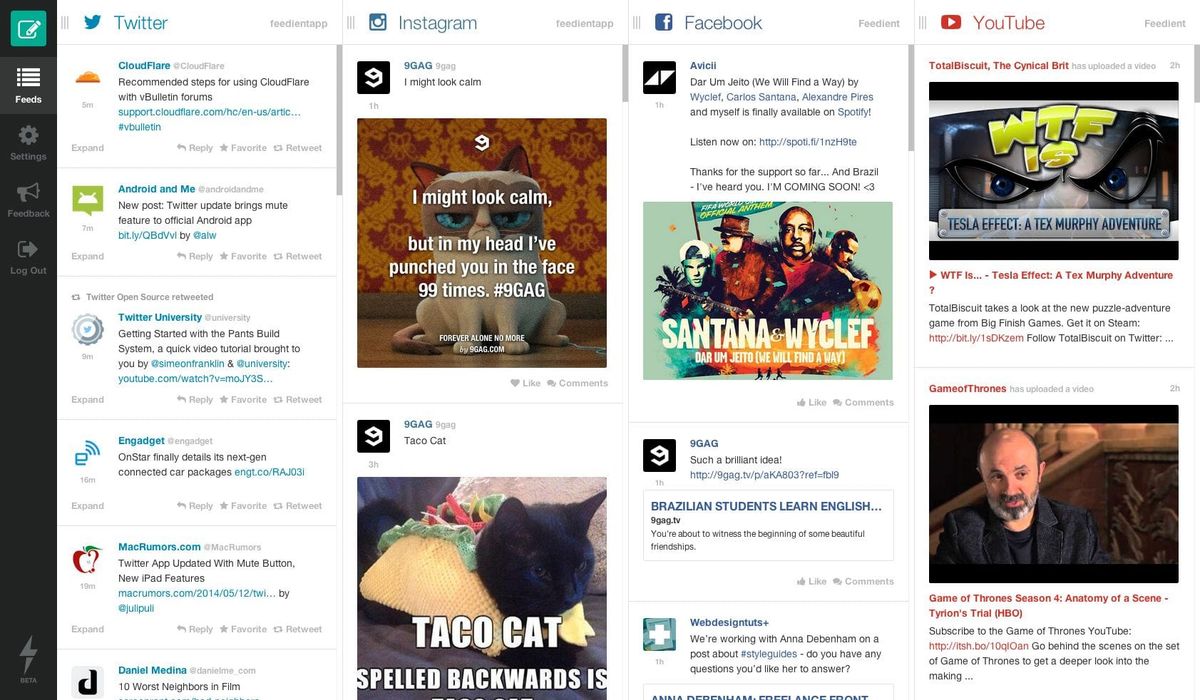Viewport: 1200px width, 700px height.
Task: Click Daniel Medina avatar
Action: [88, 682]
